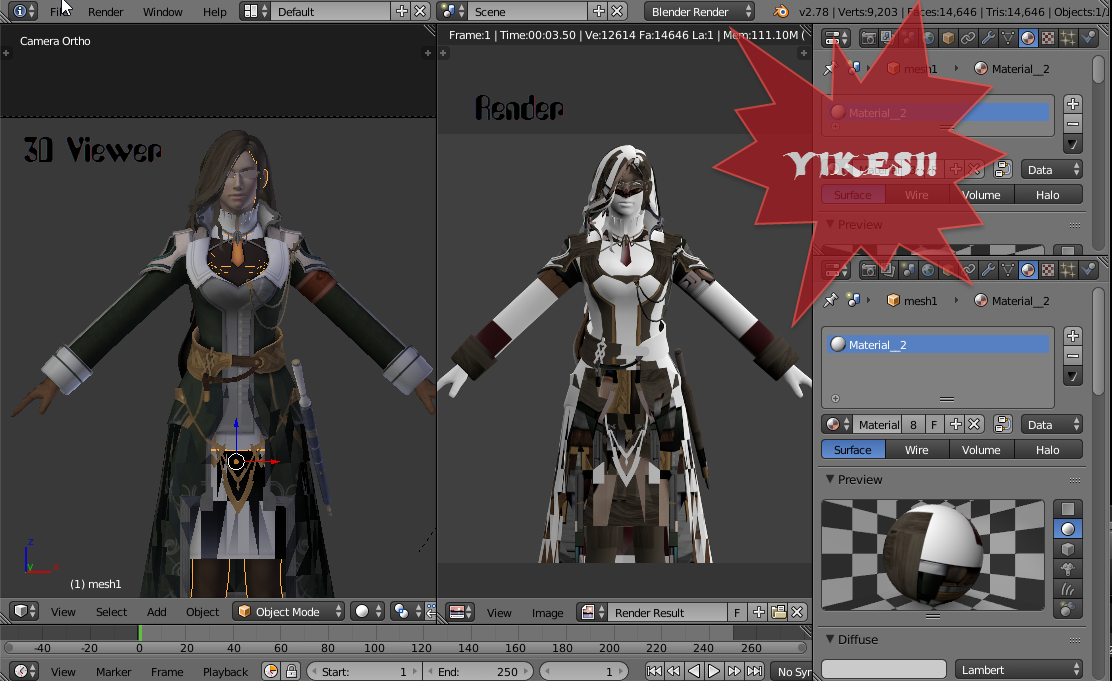Select Volume material type in lower panel
This screenshot has width=1112, height=681.
pyautogui.click(x=981, y=449)
